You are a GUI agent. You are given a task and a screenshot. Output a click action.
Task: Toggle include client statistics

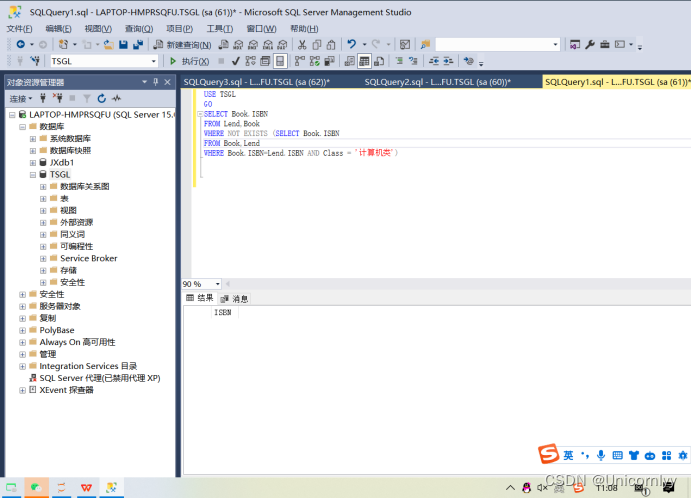329,61
